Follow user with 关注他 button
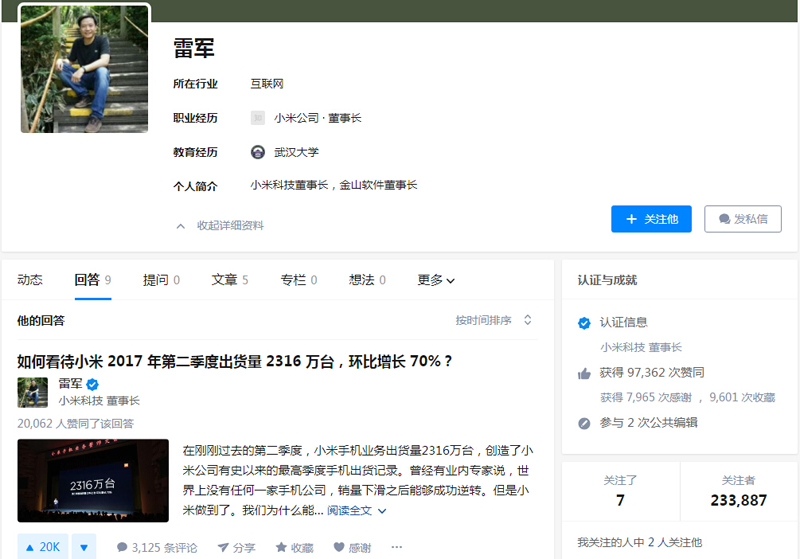 (x=651, y=219)
